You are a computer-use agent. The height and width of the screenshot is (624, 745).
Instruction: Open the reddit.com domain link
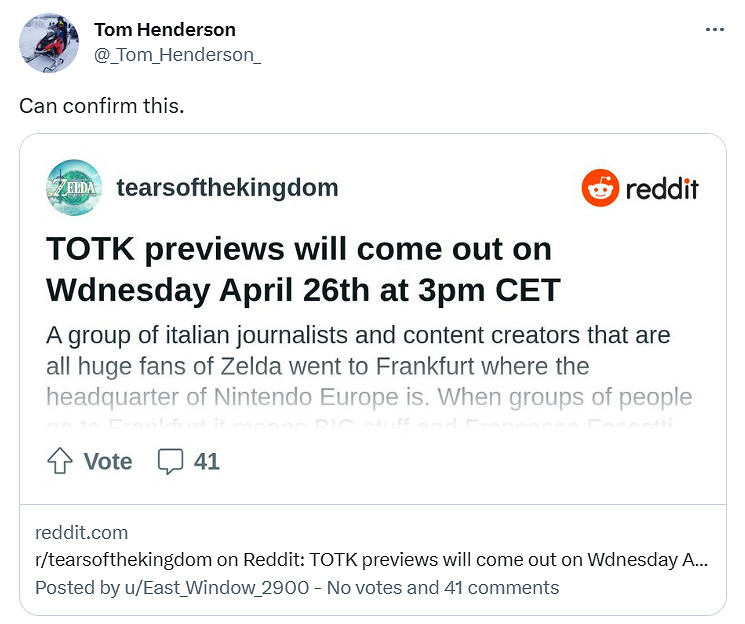82,532
